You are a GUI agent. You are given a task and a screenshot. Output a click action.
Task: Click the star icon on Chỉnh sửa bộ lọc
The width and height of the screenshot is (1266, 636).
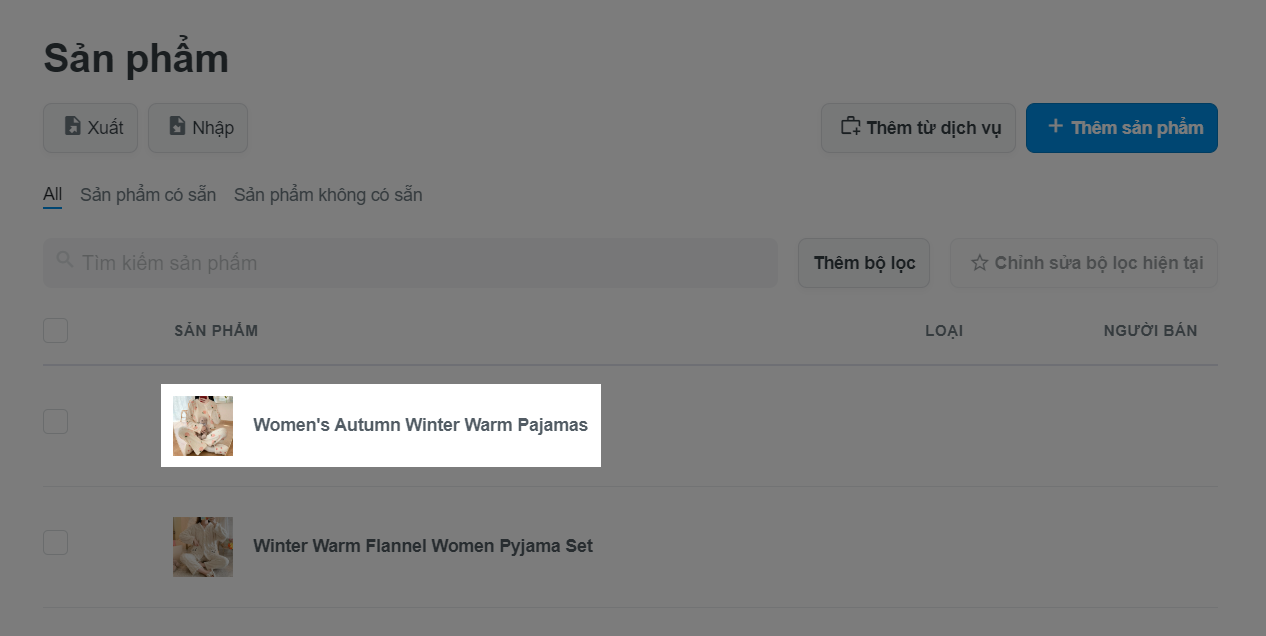979,263
